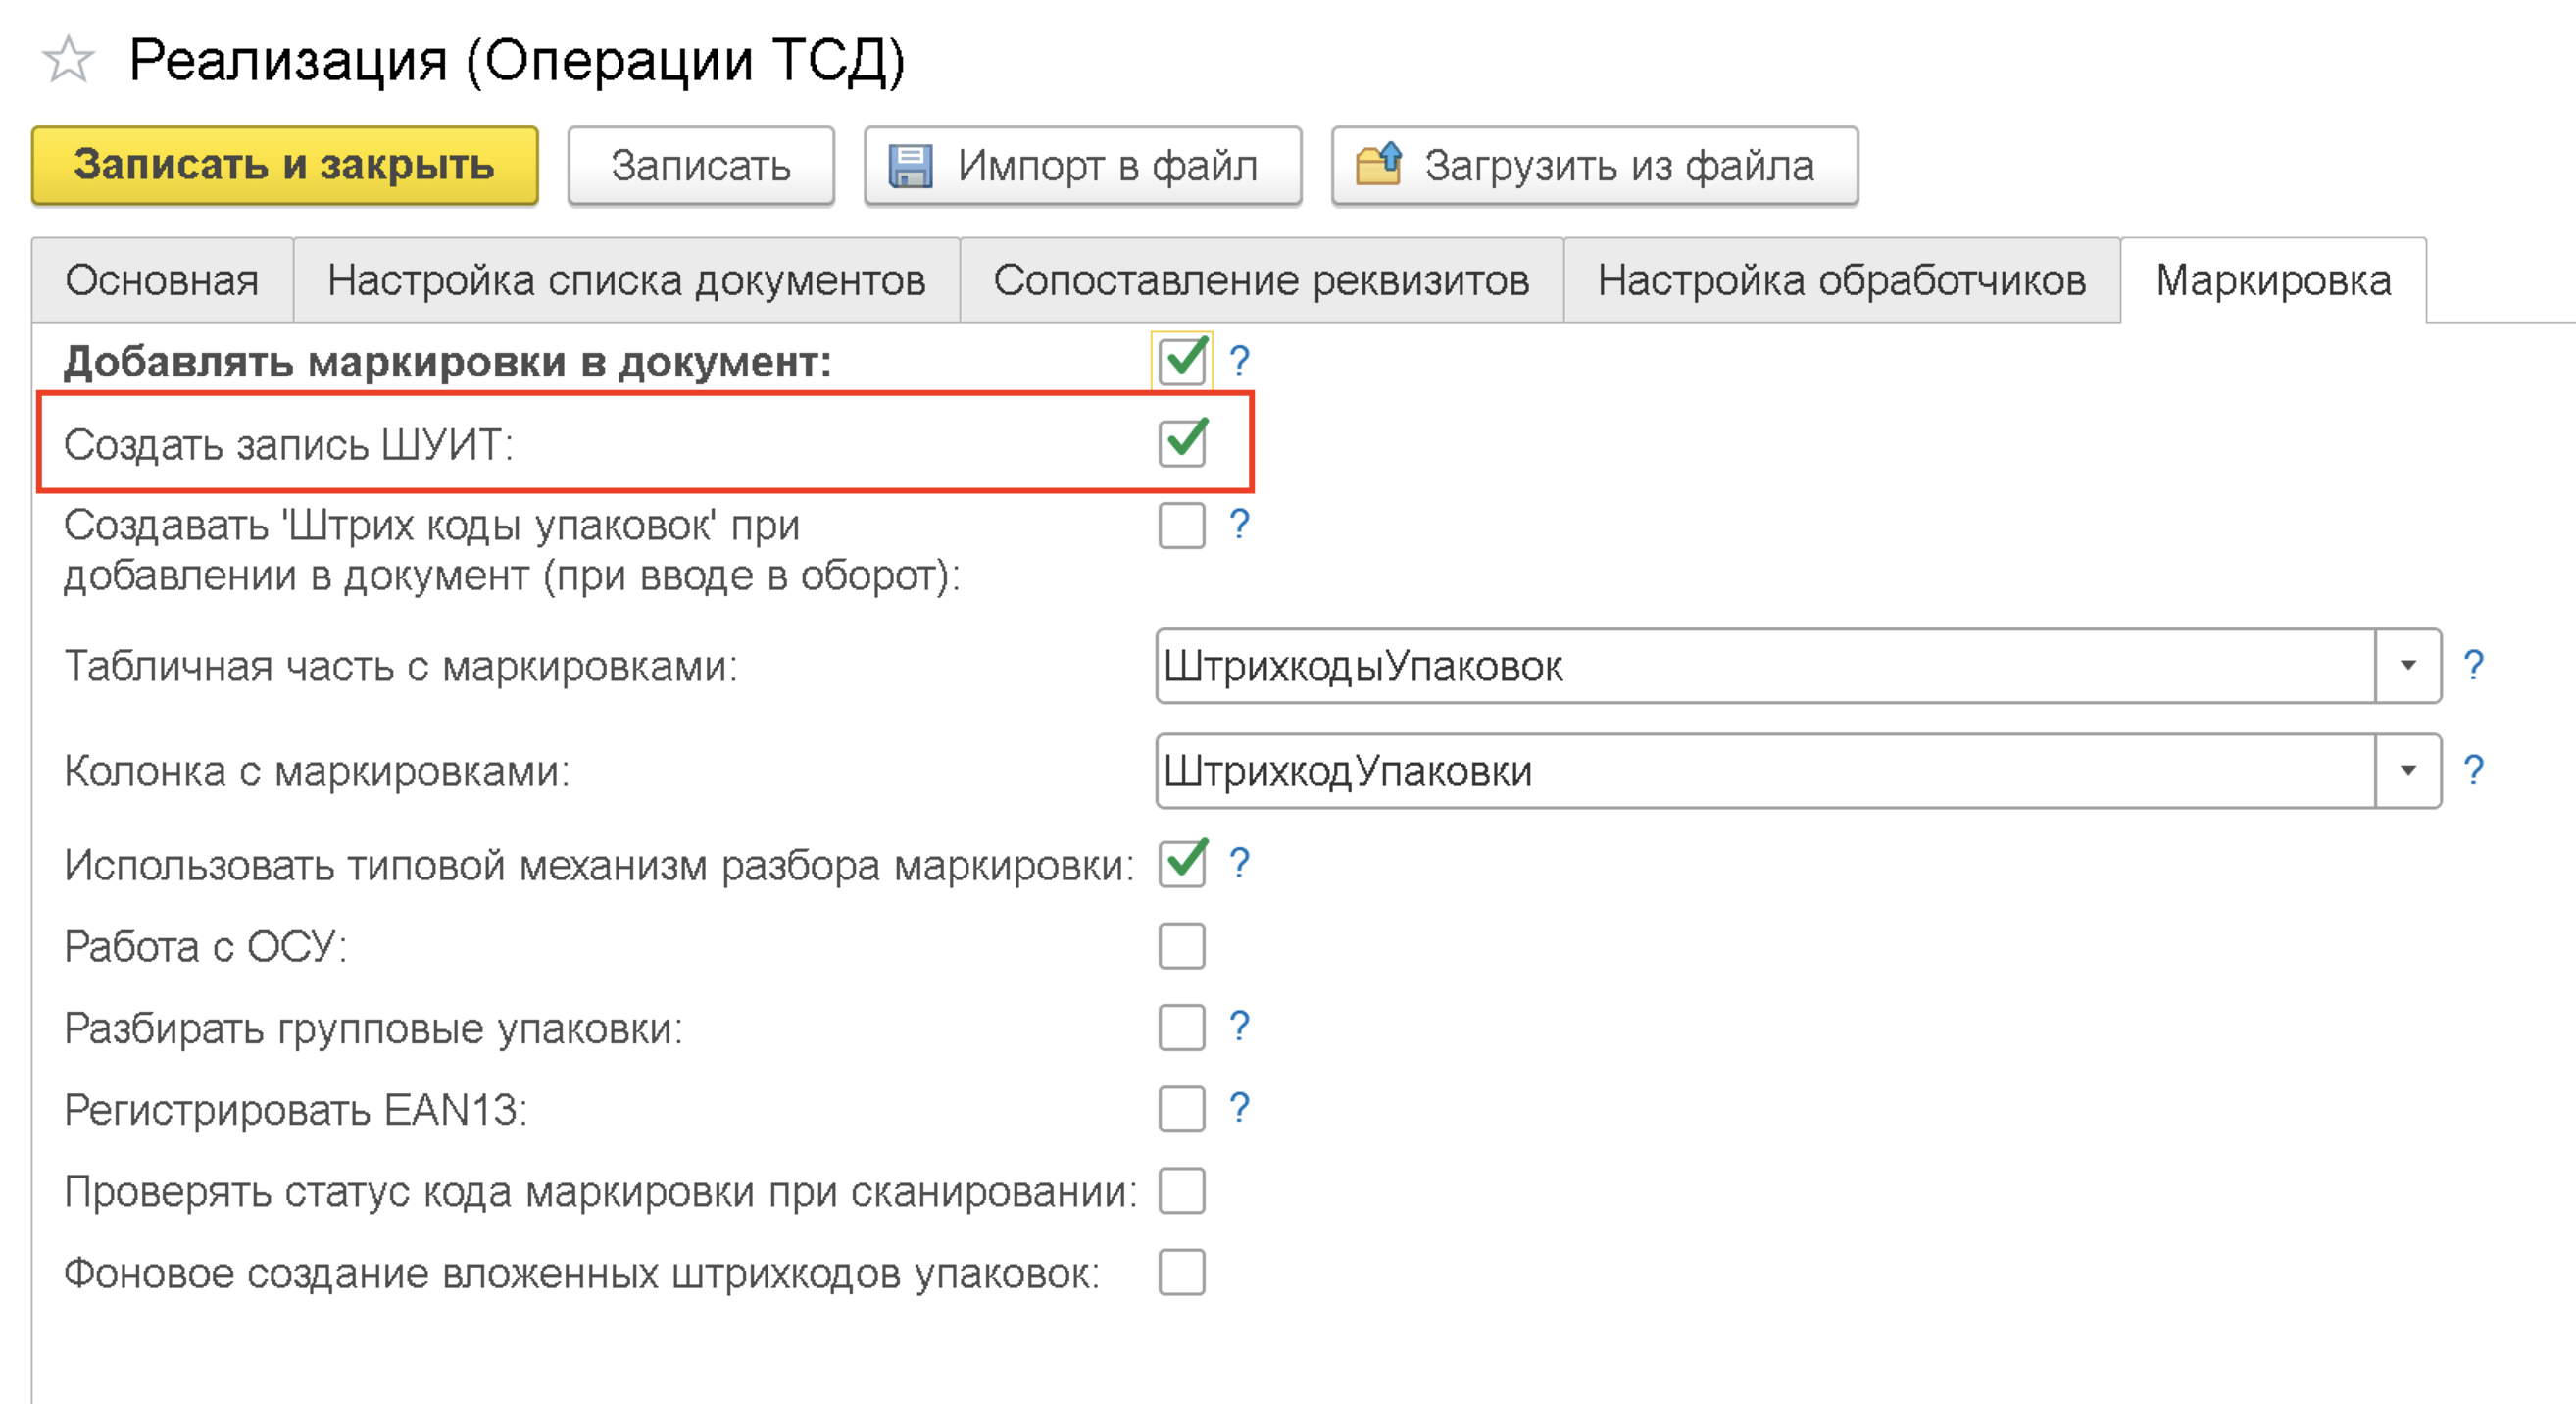Enable 'Проверять статус кода маркировки при сканировании'
2576x1404 pixels.
[x=1182, y=1191]
